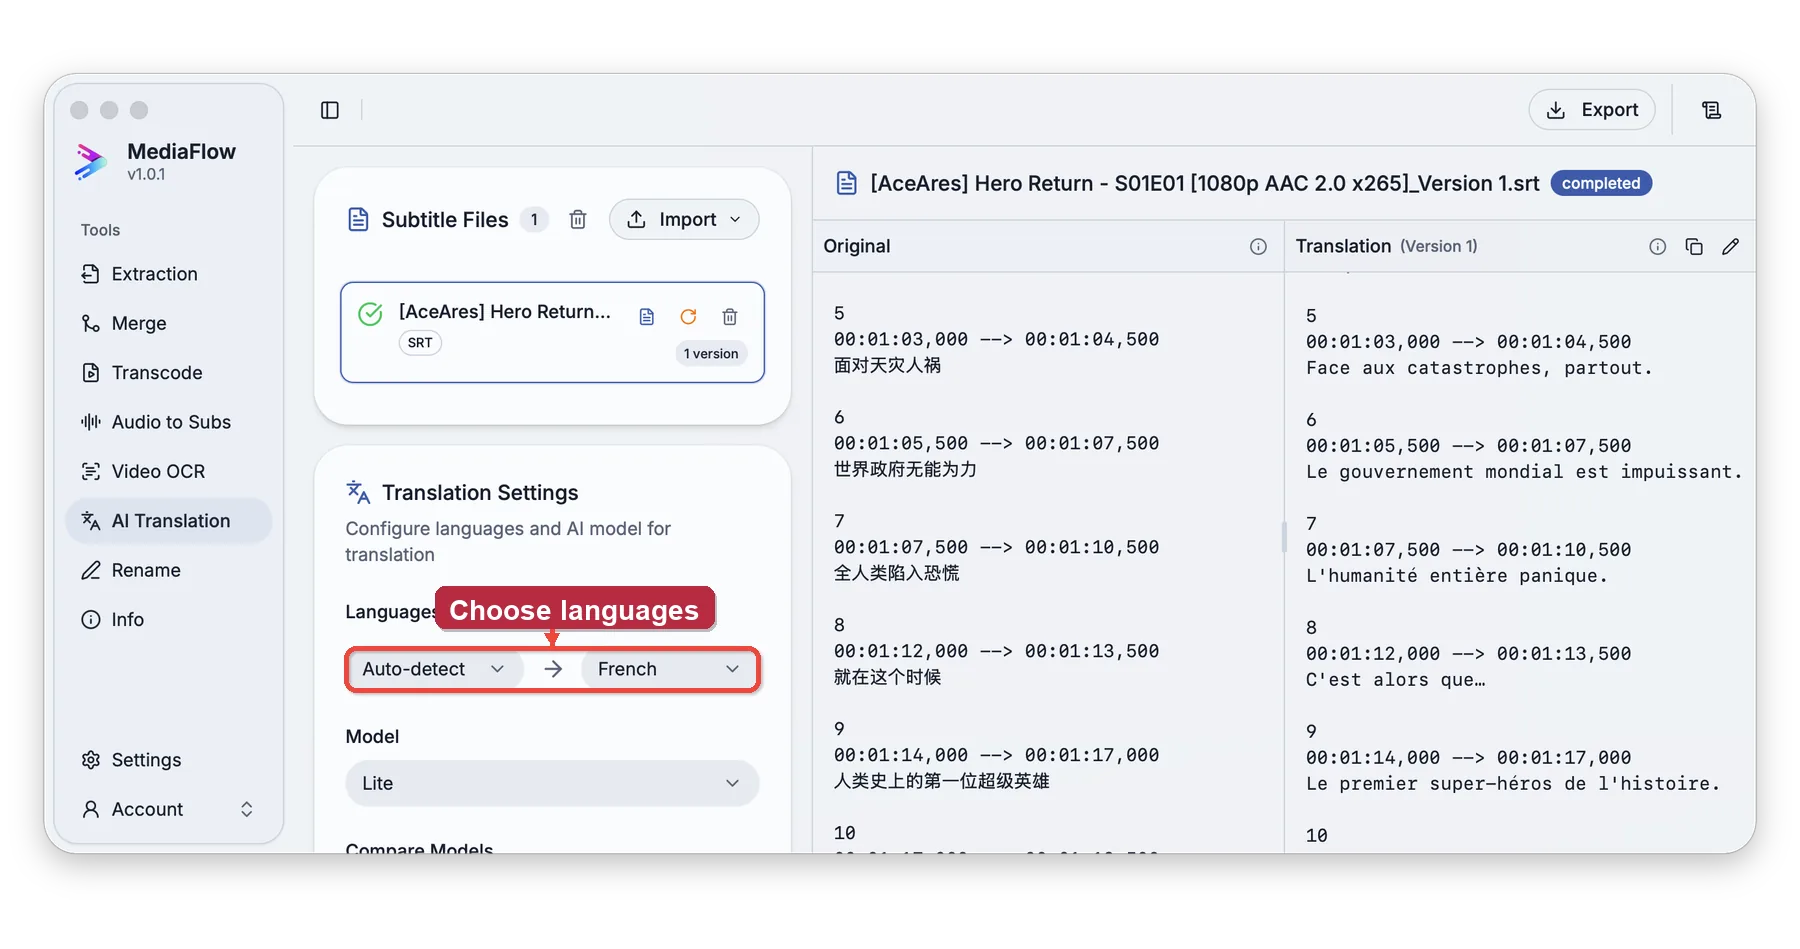Click translated line Le premier super-héros de l'histoire.
Screen dimensions: 1800x949
[x=1513, y=784]
